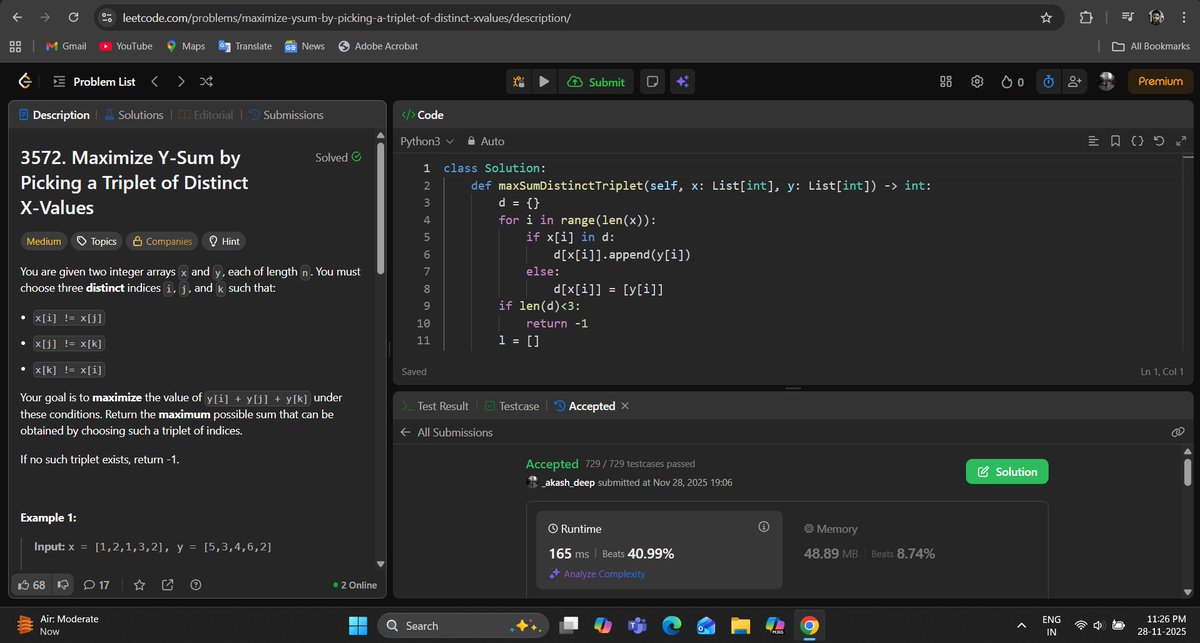Open the Python3 language dropdown

click(427, 142)
